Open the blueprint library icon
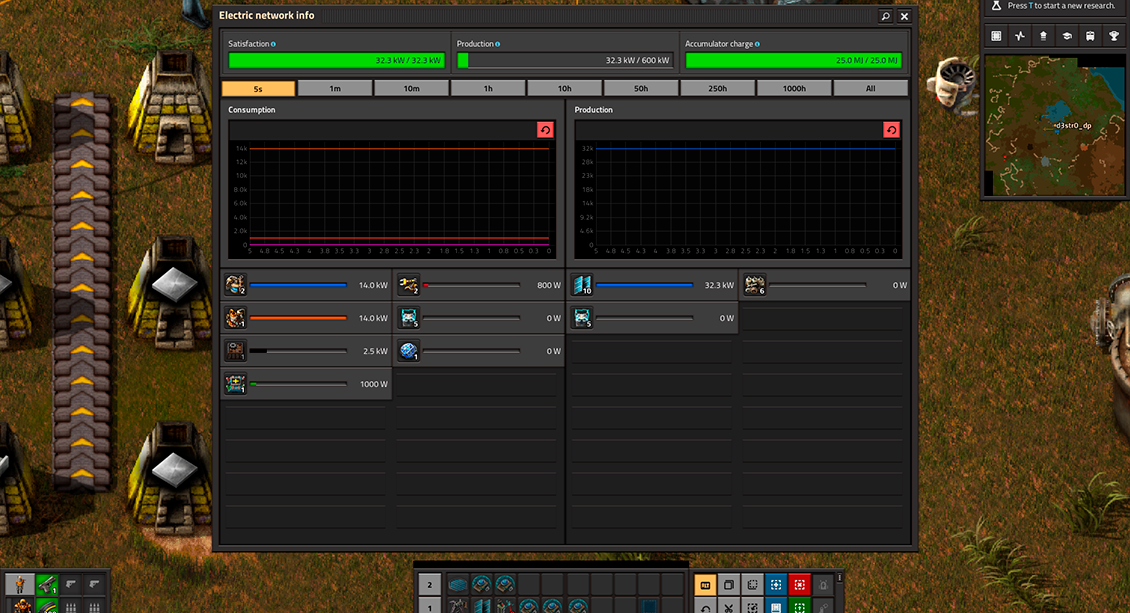The height and width of the screenshot is (613, 1130). 775,606
